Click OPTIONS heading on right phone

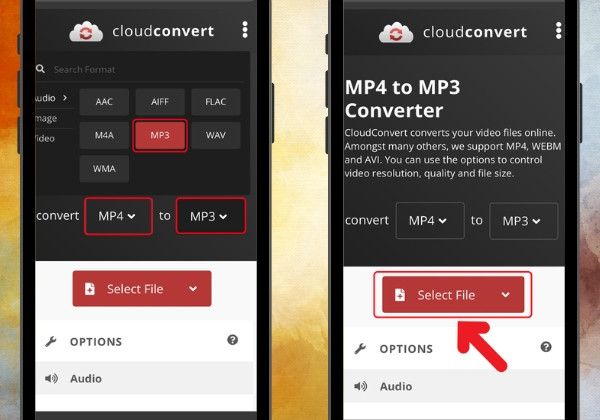pos(406,349)
